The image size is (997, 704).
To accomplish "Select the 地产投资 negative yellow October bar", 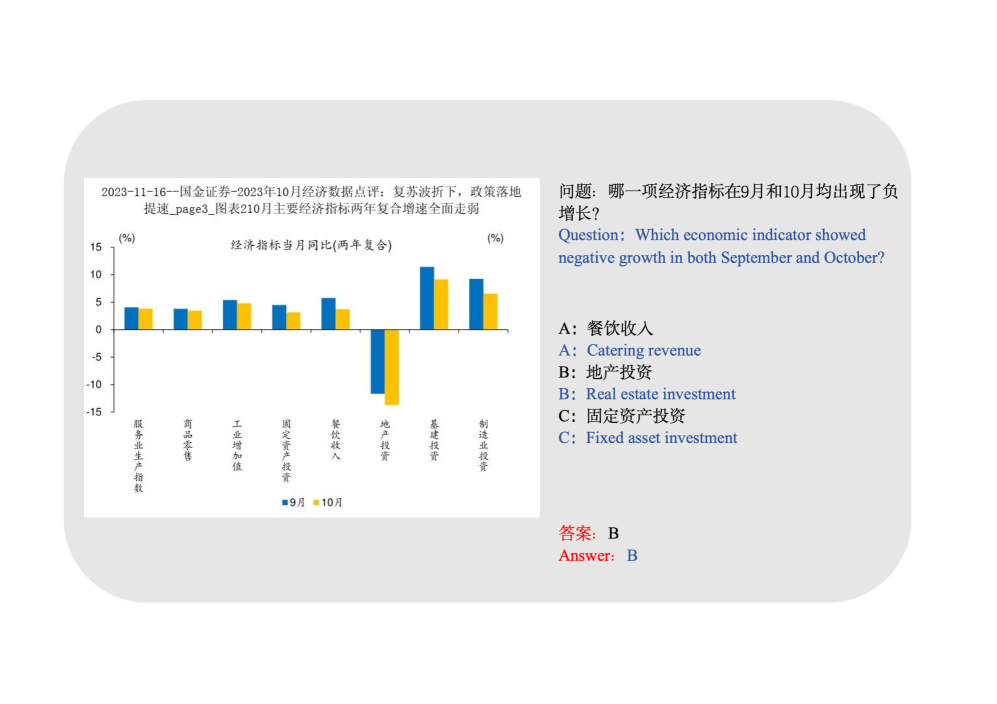I will 392,367.
